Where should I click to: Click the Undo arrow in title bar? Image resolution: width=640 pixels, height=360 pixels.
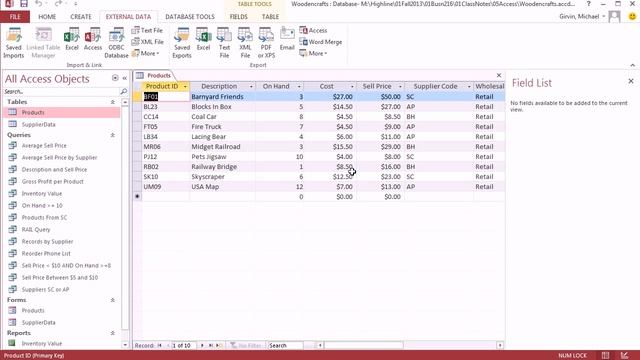[x=38, y=4]
